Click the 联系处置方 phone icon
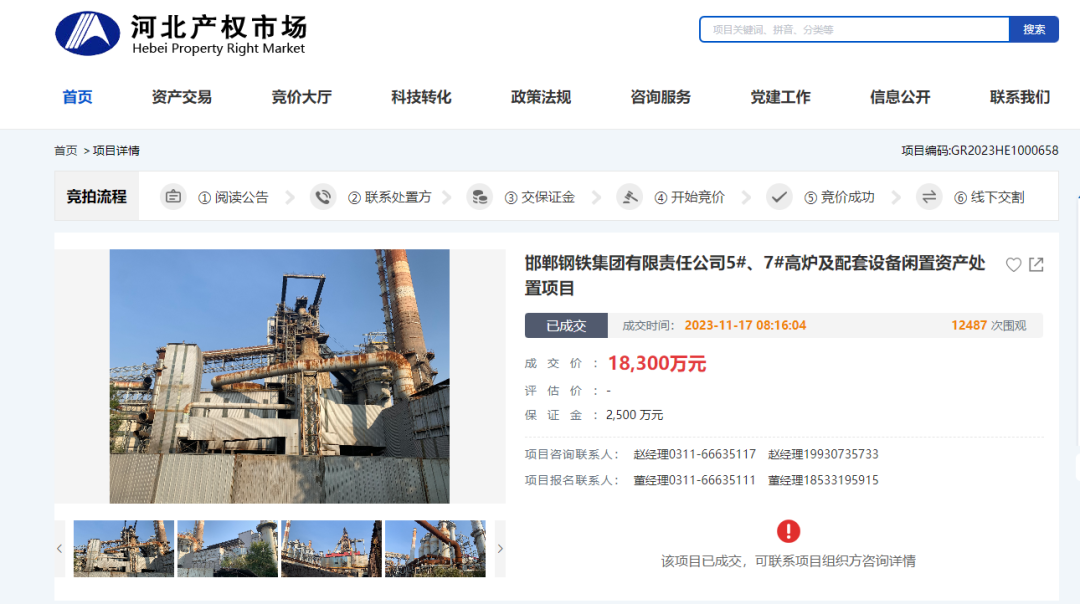 coord(322,197)
